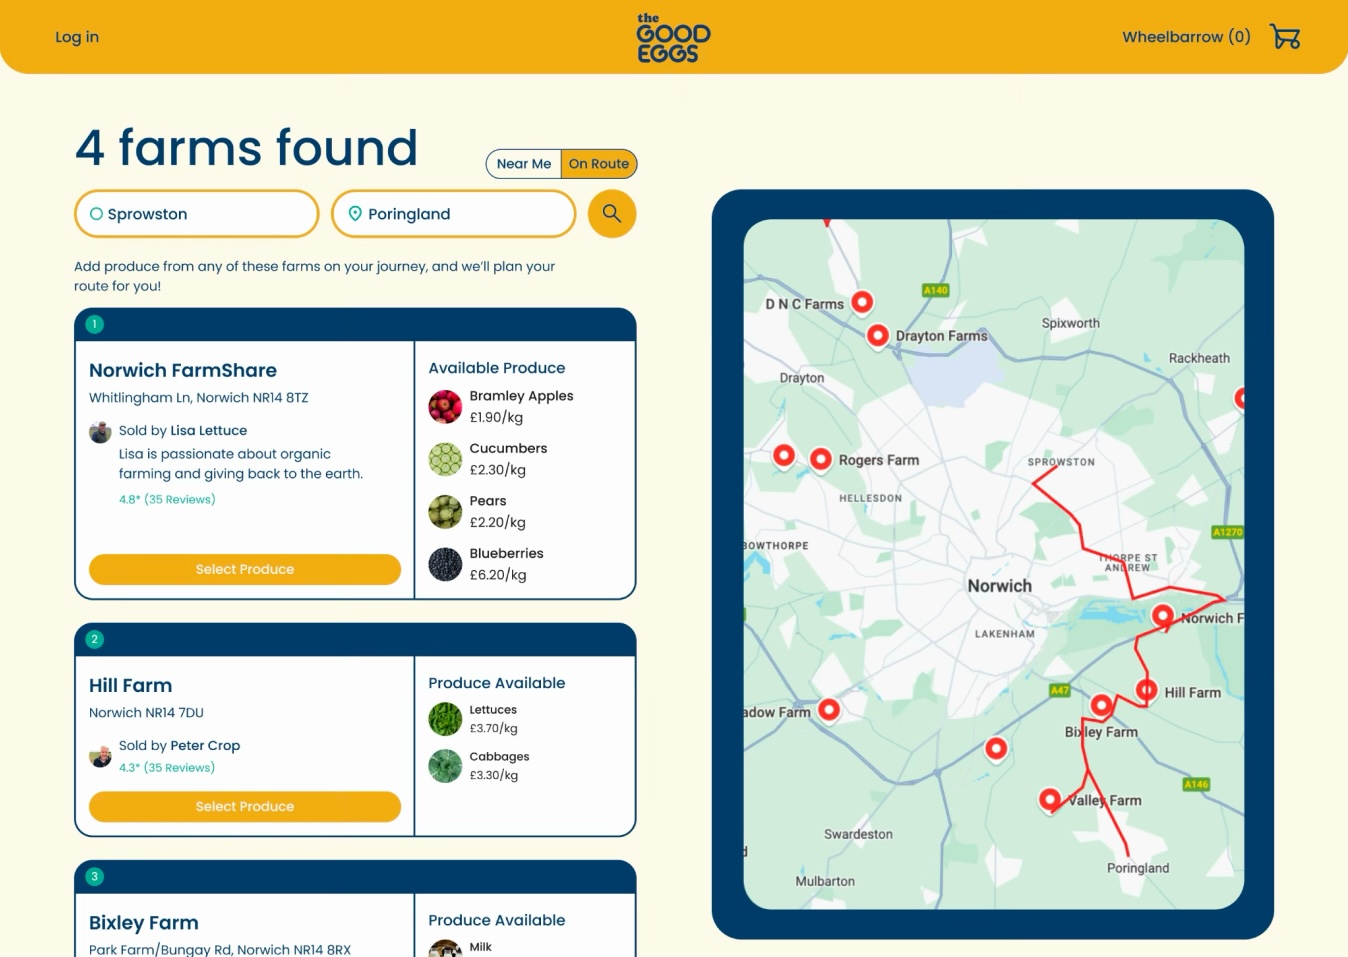The width and height of the screenshot is (1348, 957).
Task: Switch to Near Me mode
Action: pyautogui.click(x=524, y=164)
